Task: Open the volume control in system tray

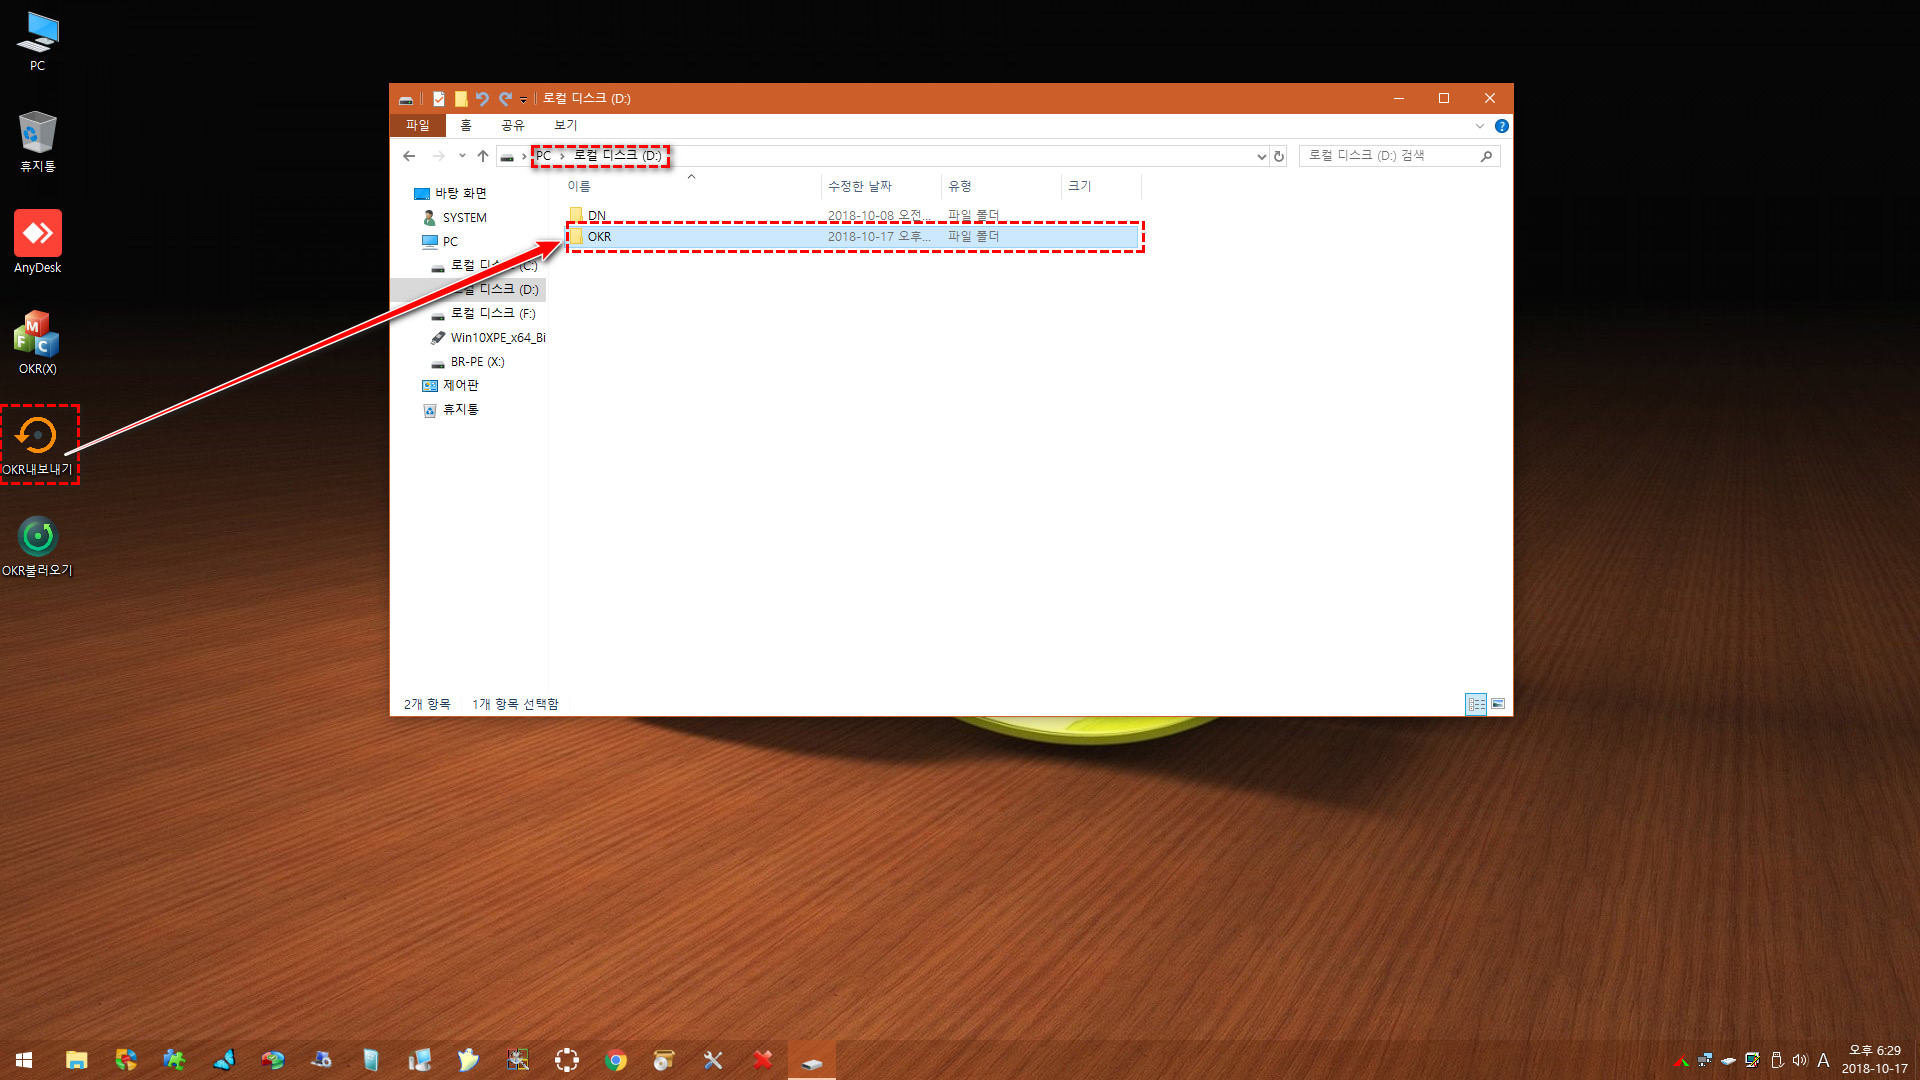Action: [x=1800, y=1060]
